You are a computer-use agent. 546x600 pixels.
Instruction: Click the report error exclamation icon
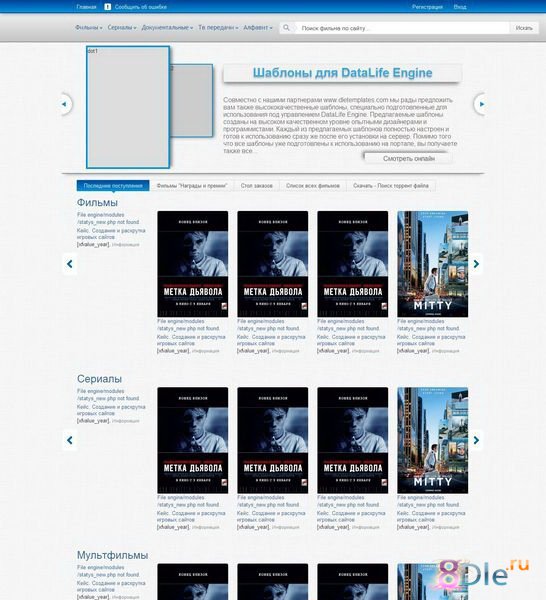pyautogui.click(x=108, y=7)
